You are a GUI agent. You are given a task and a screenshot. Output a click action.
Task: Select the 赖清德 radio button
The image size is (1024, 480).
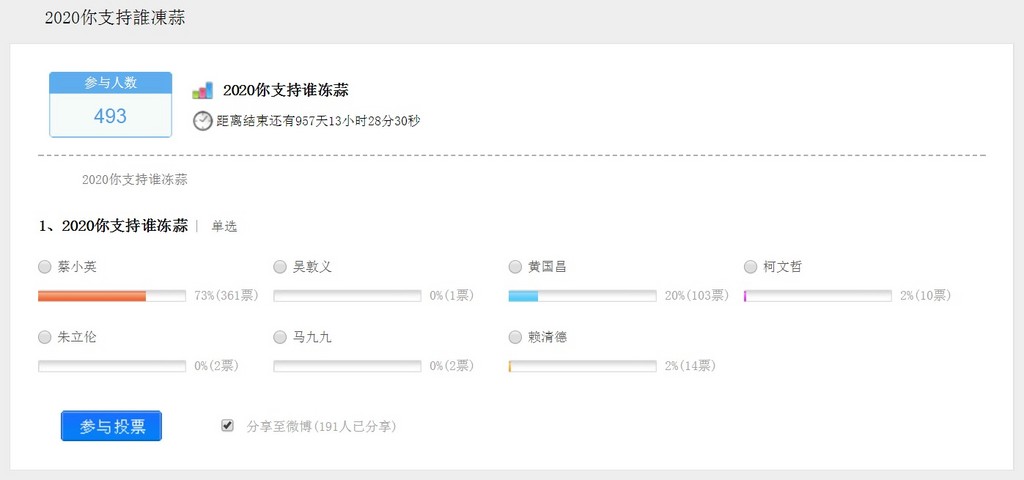point(515,337)
